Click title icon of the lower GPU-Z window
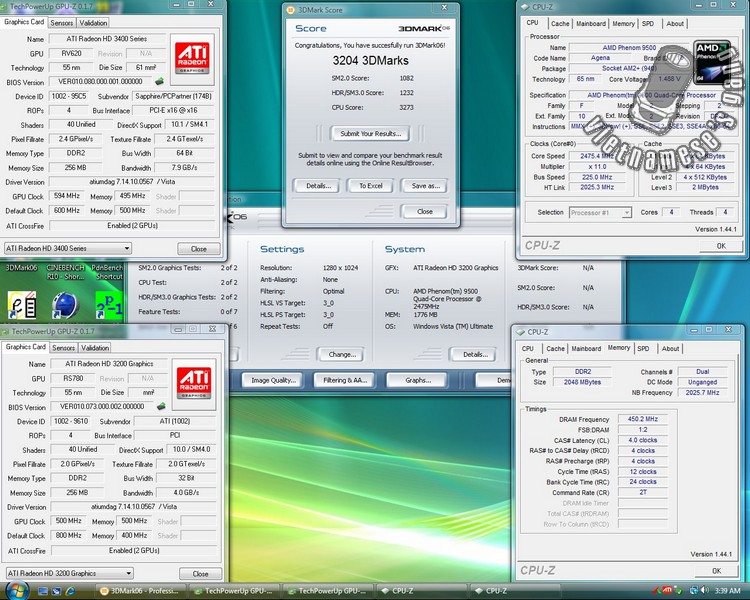 [5, 331]
